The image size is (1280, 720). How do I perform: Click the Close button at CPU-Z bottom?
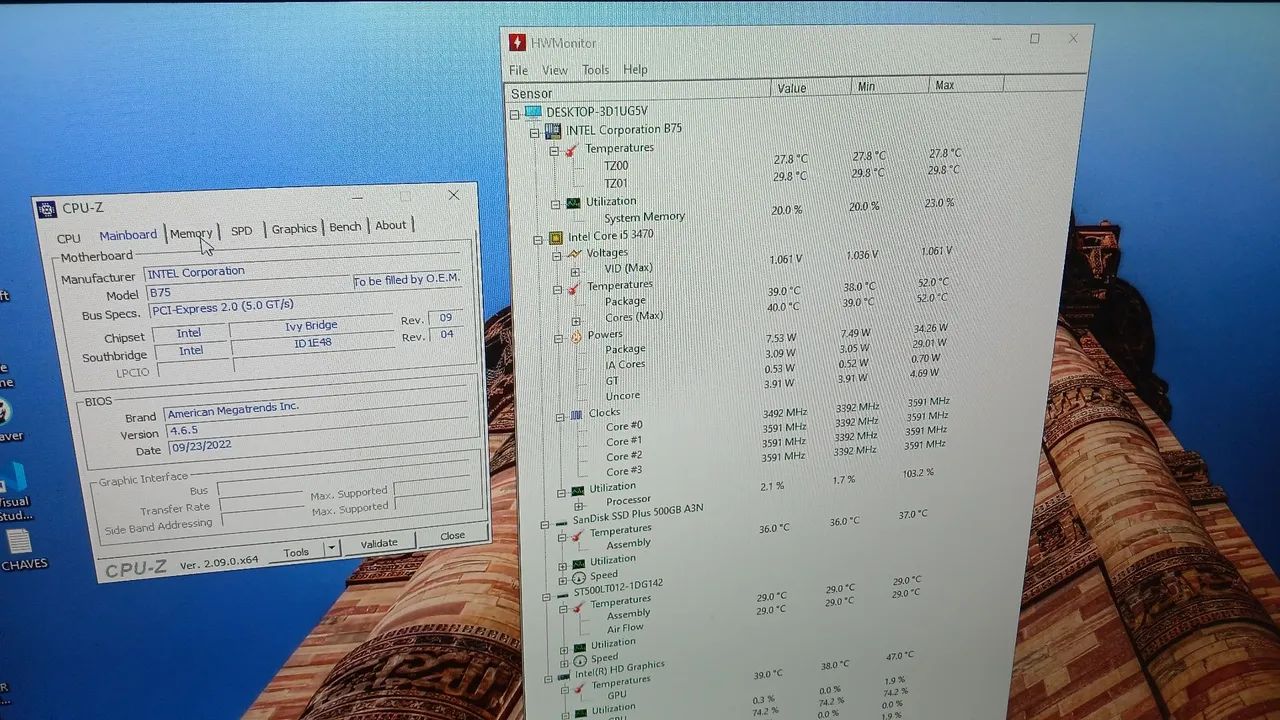(x=453, y=535)
